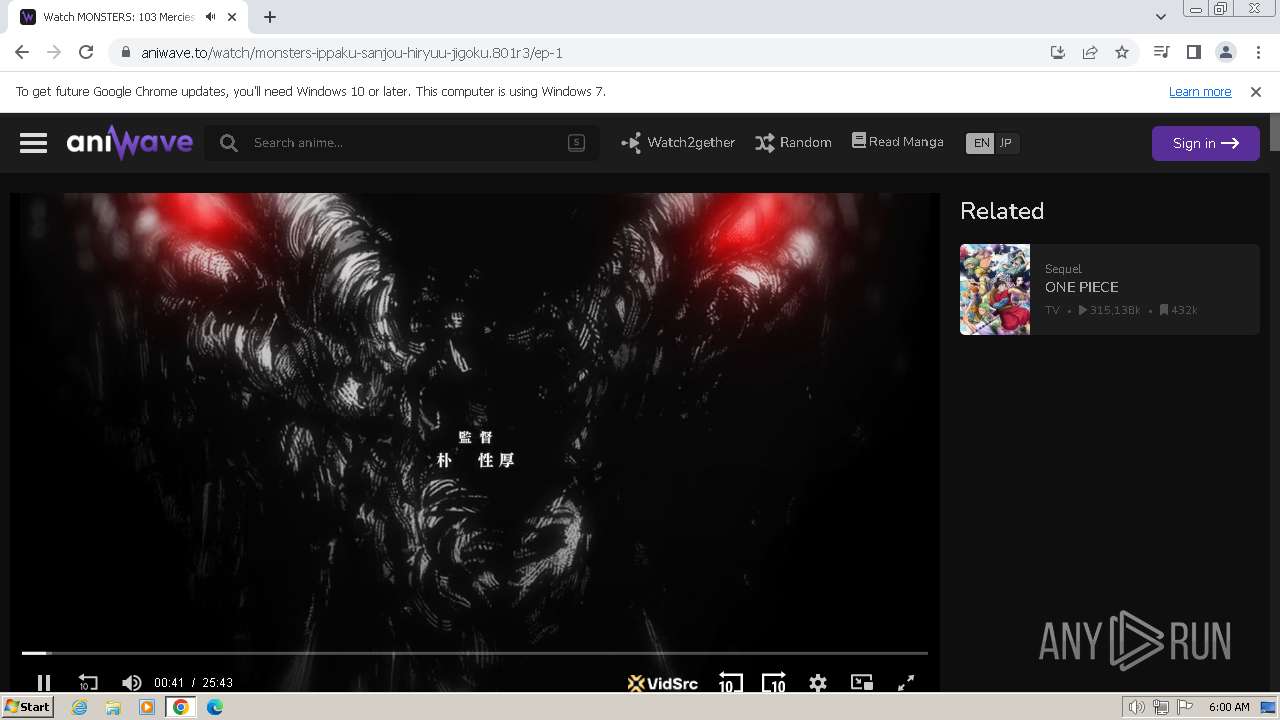Launch Internet Explorer from taskbar
This screenshot has width=1280, height=720.
coord(80,707)
